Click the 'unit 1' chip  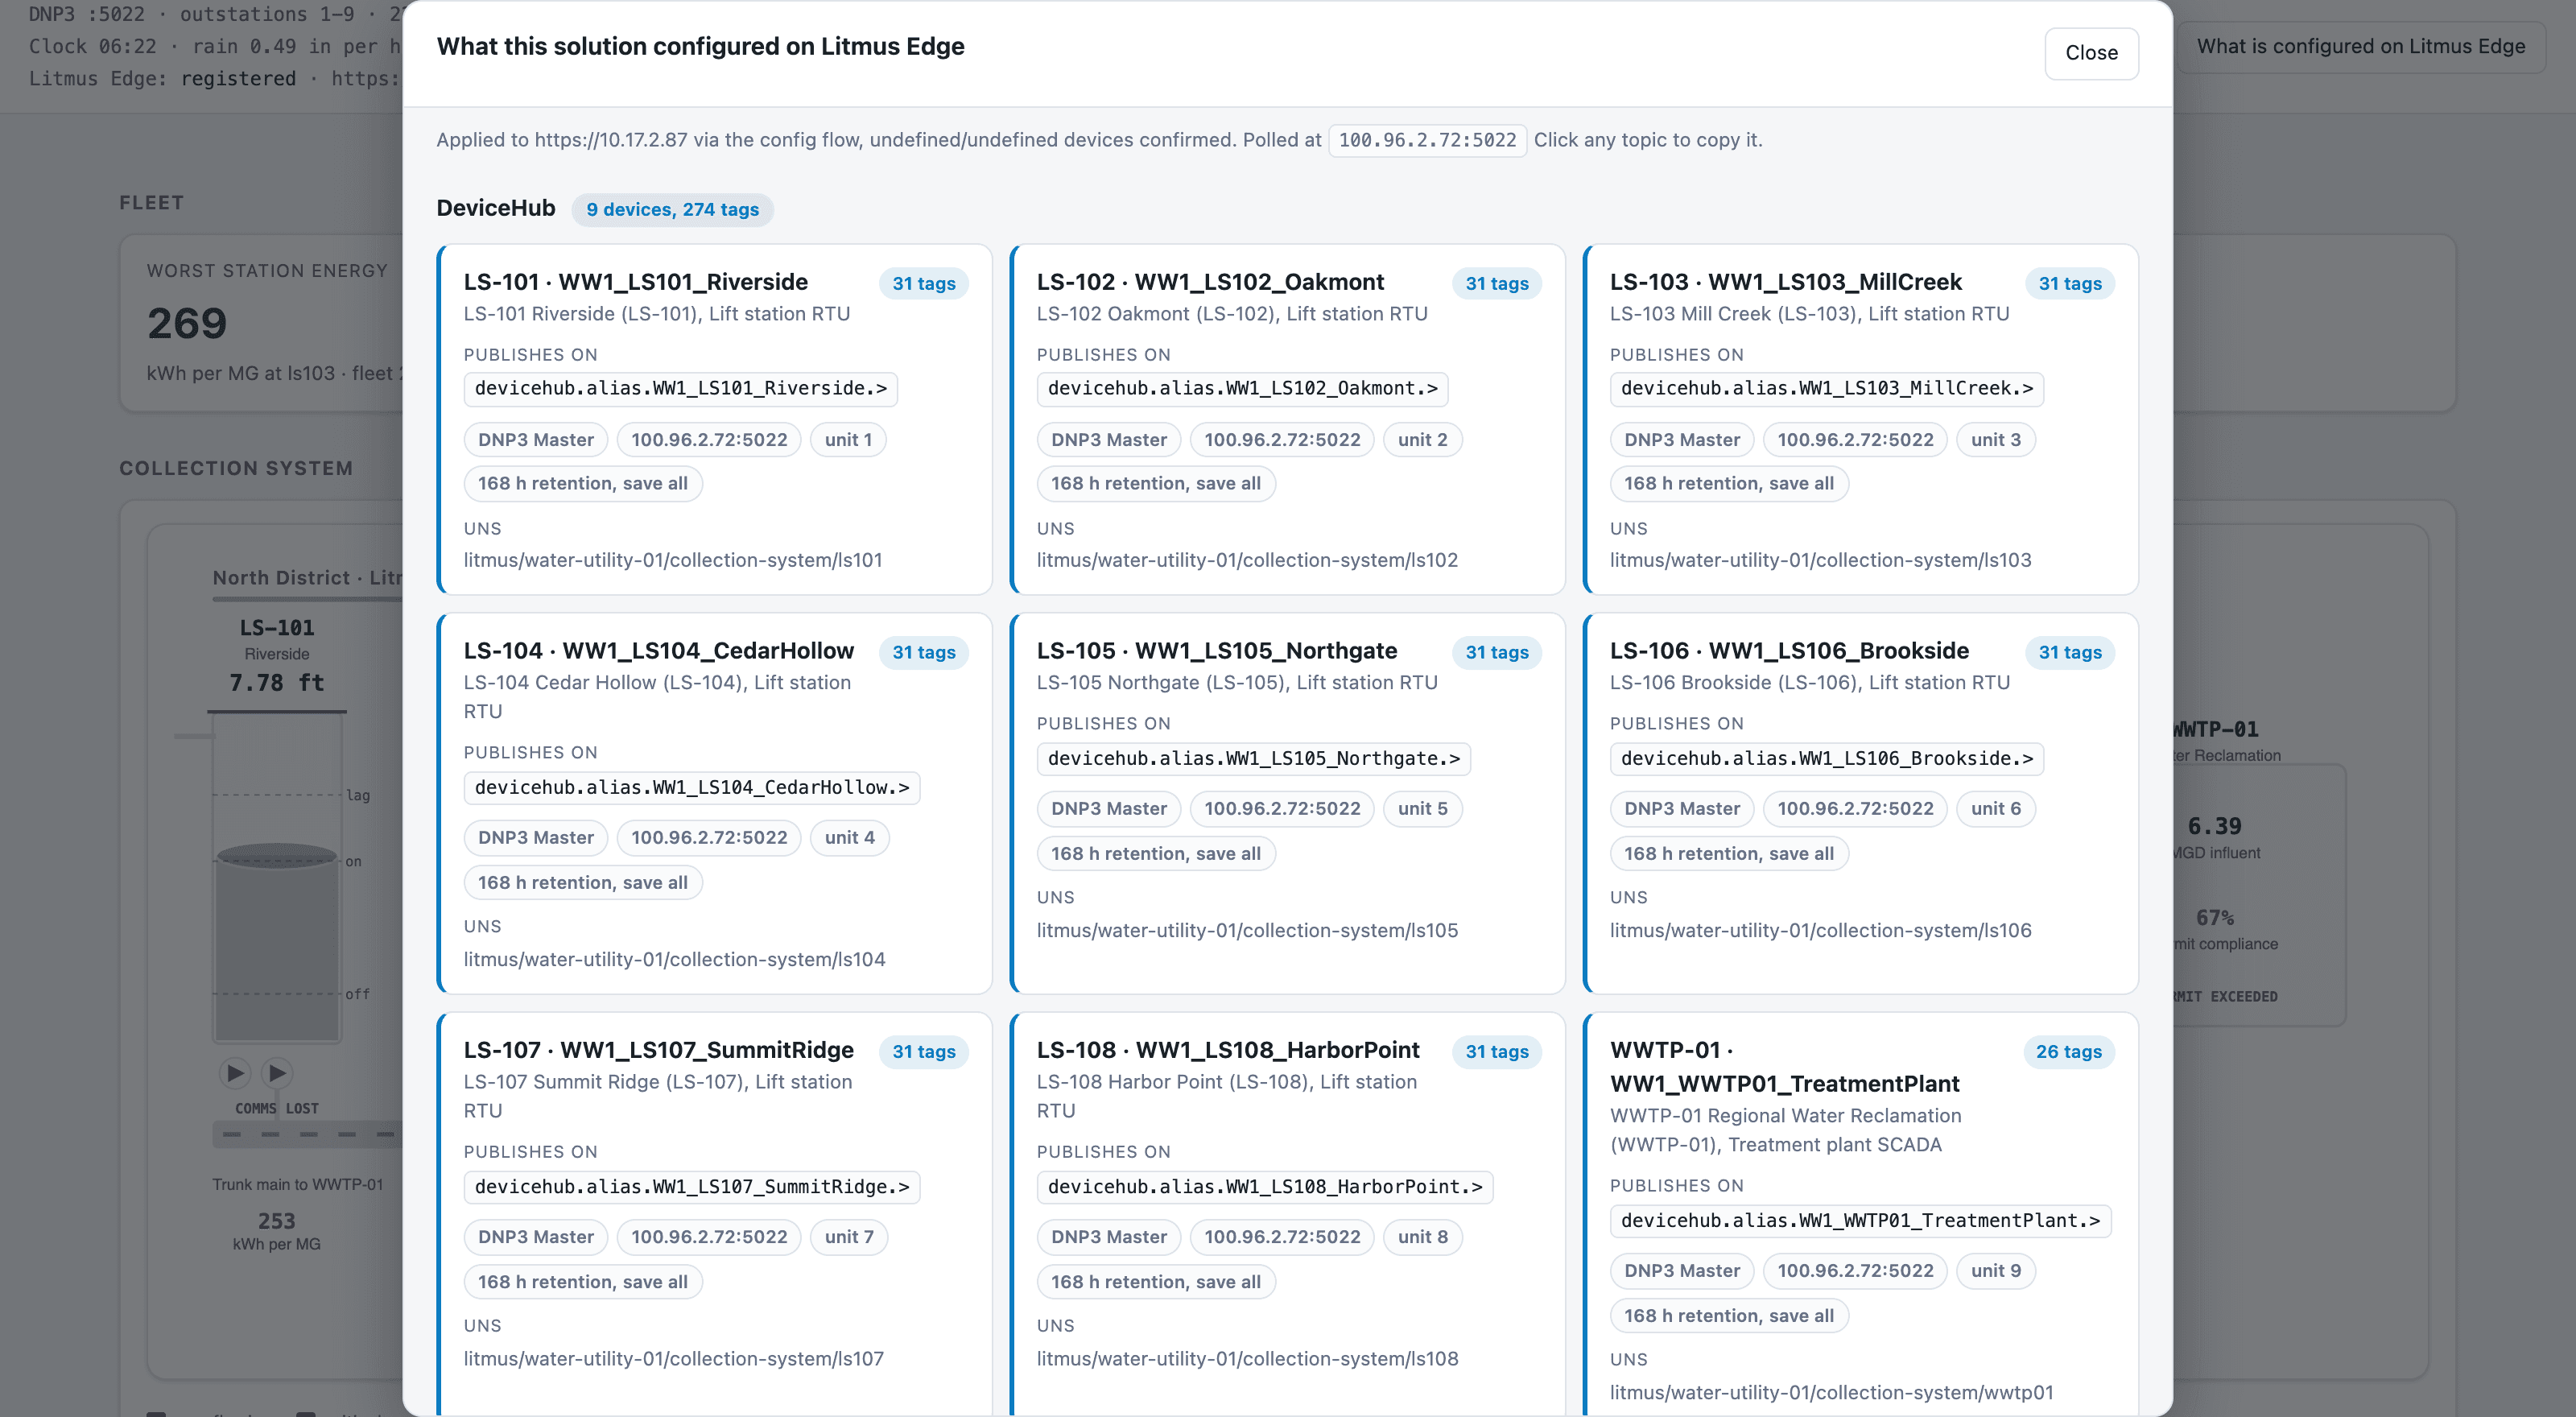[848, 439]
